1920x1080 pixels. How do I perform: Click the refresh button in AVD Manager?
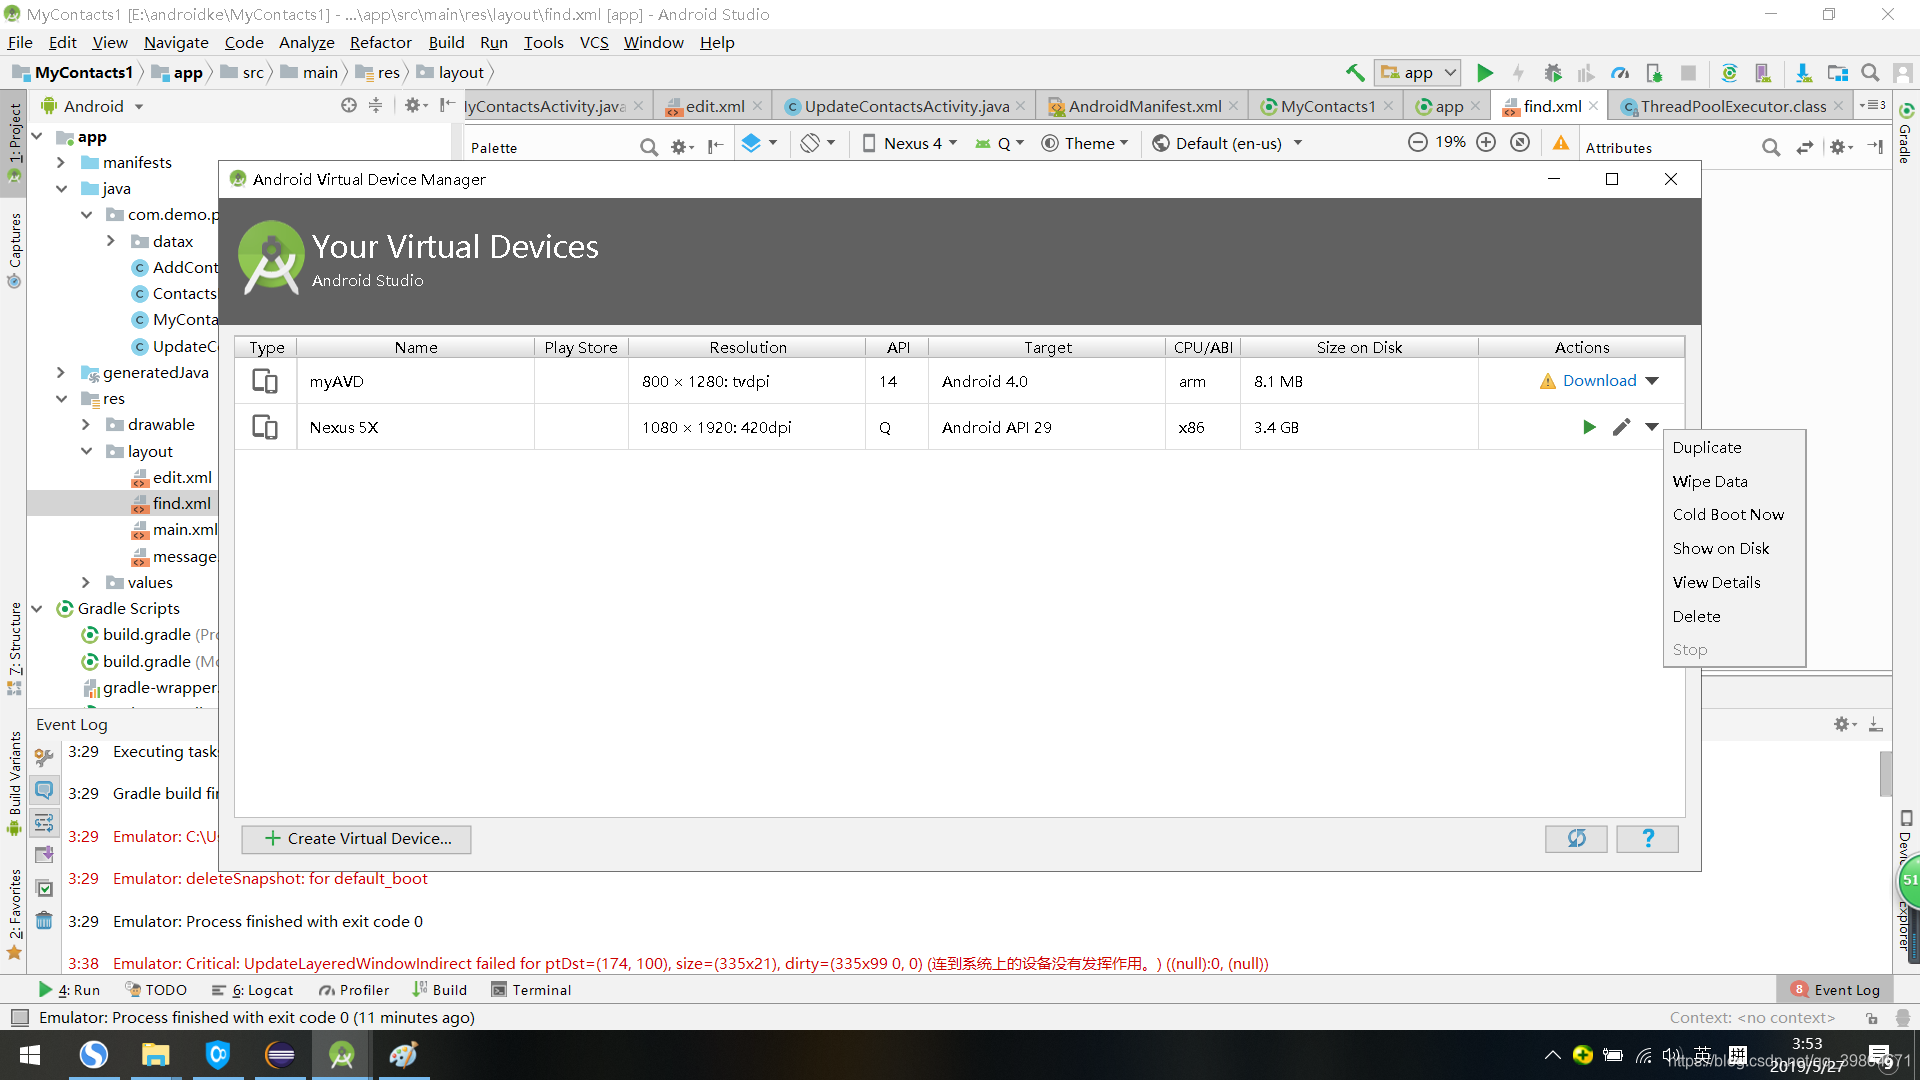coord(1576,838)
